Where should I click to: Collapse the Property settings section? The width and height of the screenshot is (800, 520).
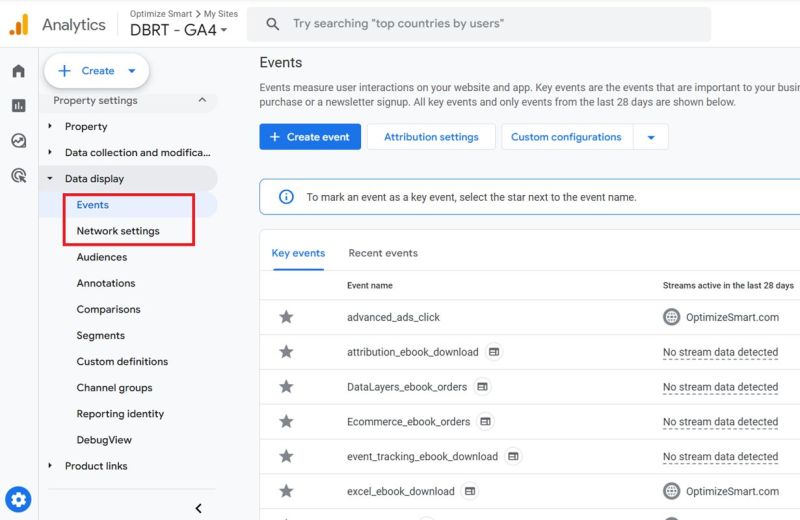click(x=202, y=100)
